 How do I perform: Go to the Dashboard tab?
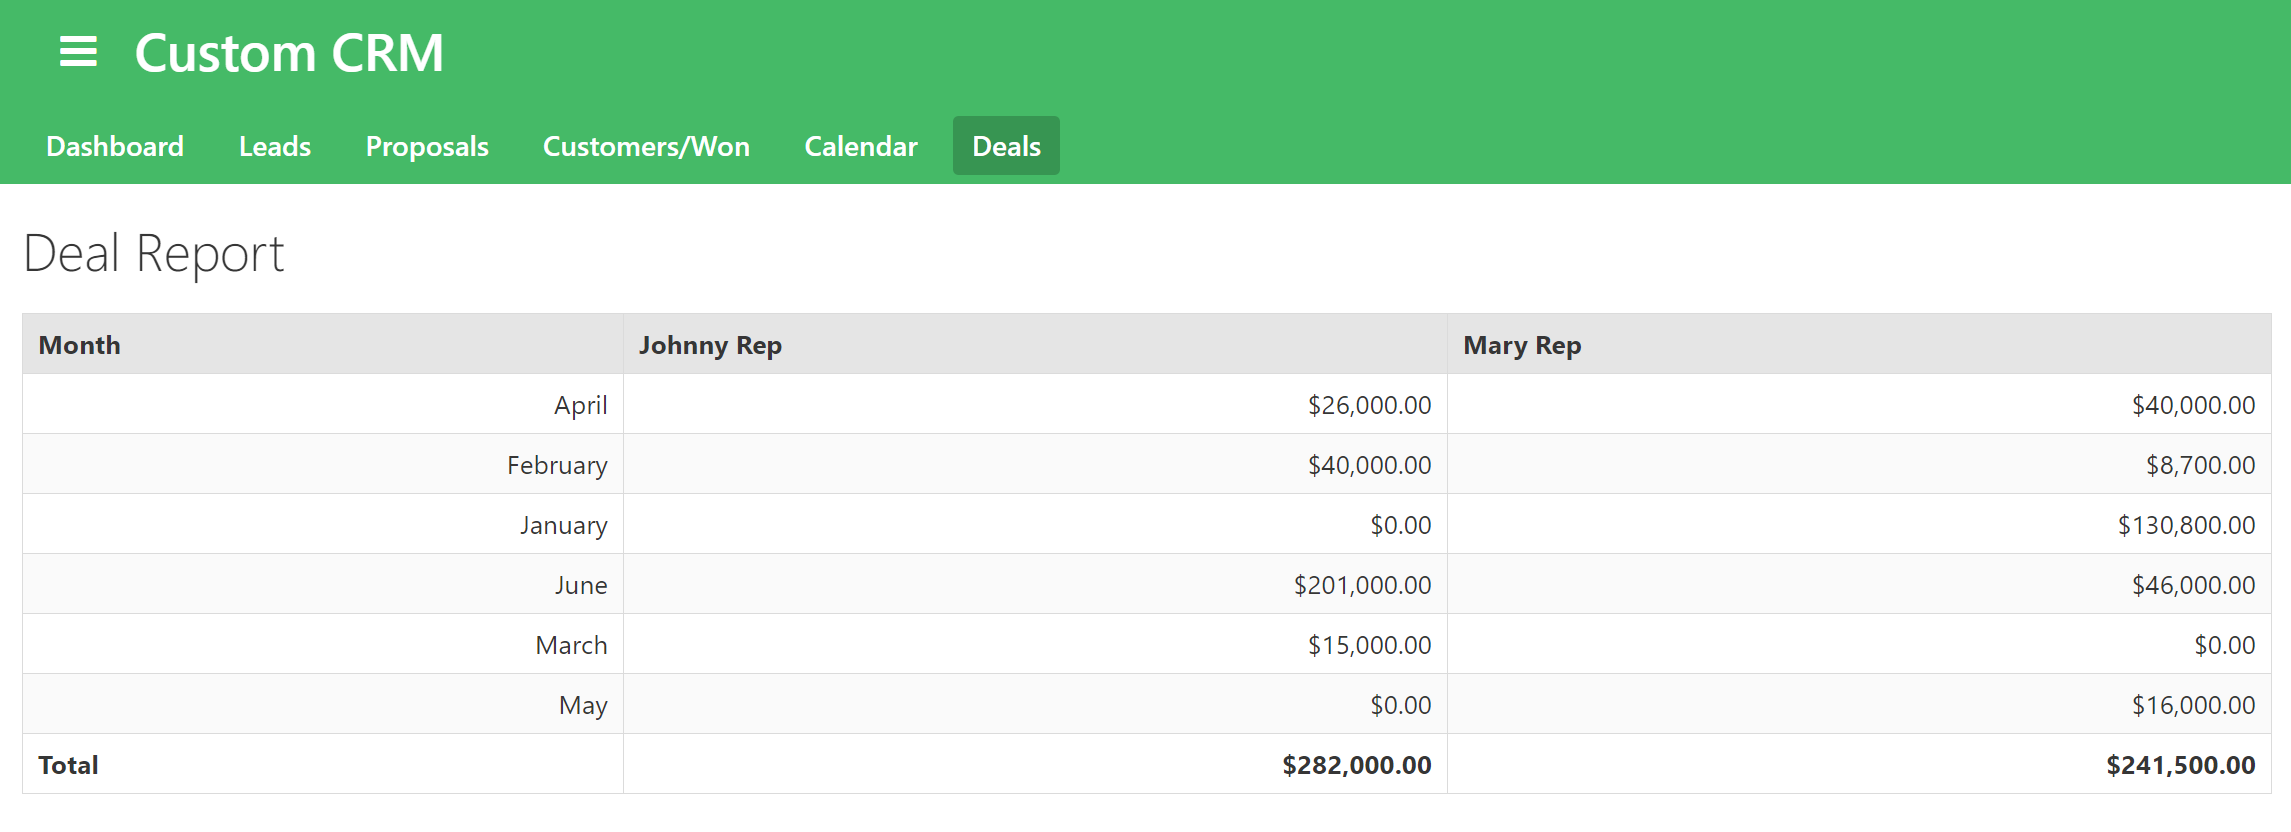(115, 146)
